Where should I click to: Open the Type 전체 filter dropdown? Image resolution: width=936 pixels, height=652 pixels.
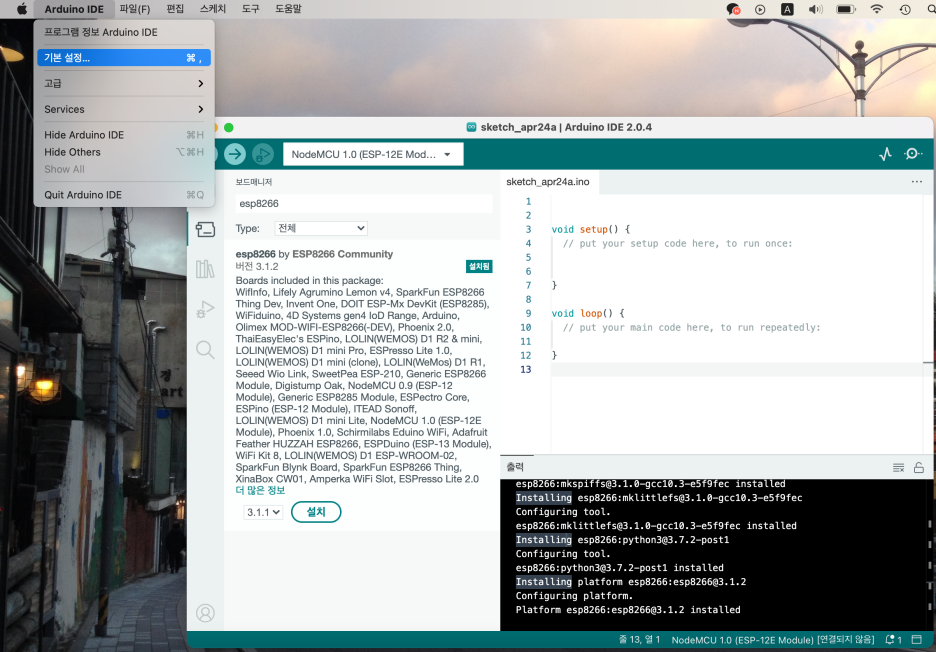[x=321, y=228]
